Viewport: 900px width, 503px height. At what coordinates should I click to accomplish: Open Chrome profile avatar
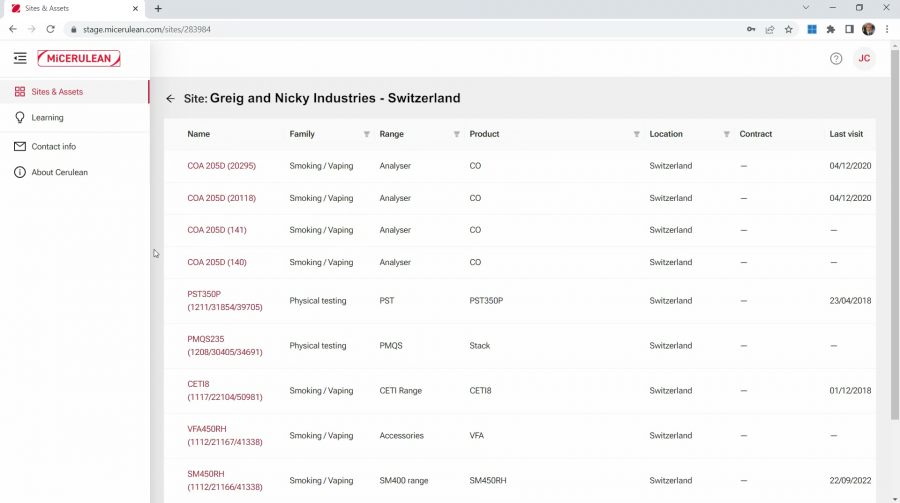click(868, 29)
